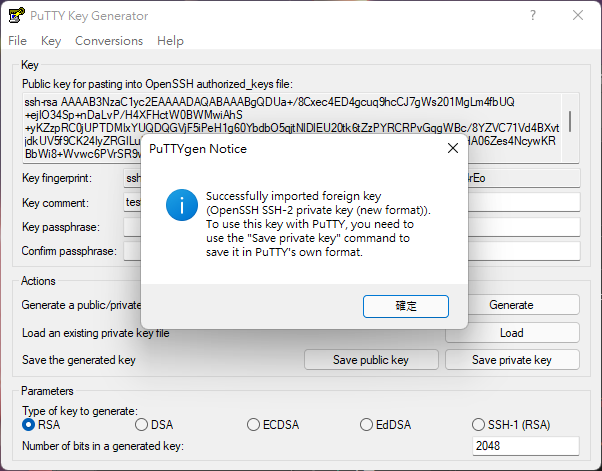602x471 pixels.
Task: Open the Conversions menu
Action: (x=109, y=41)
